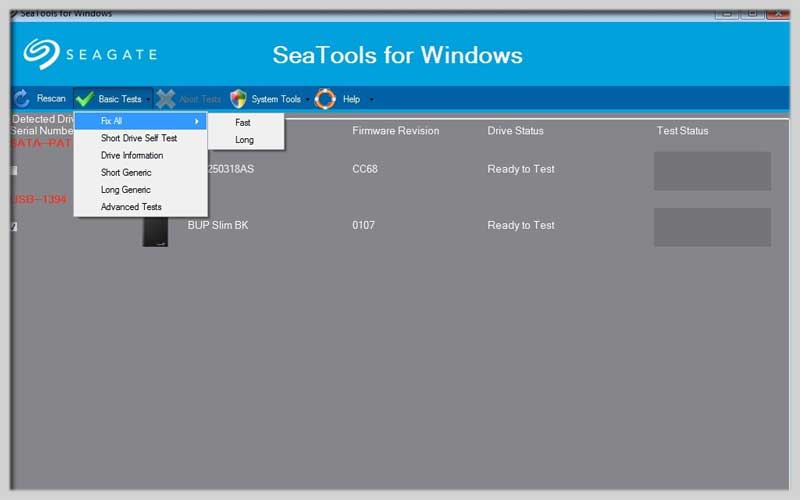Click the 0107 firmware value
Screen dimensions: 800x500
[x=363, y=225]
